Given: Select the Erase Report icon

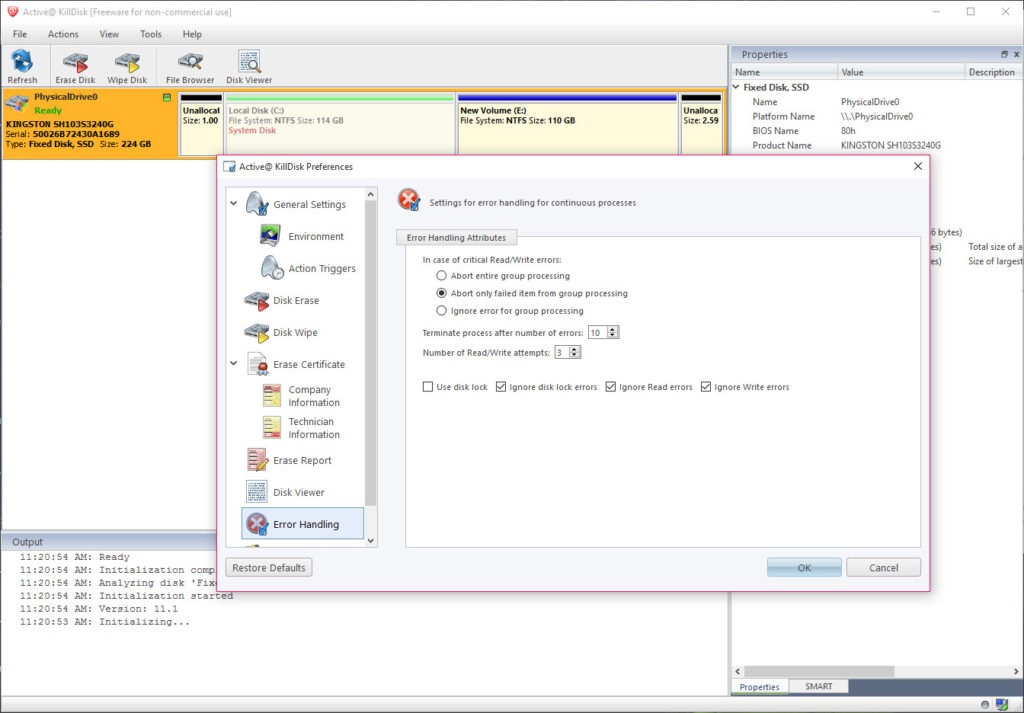Looking at the screenshot, I should [x=257, y=460].
